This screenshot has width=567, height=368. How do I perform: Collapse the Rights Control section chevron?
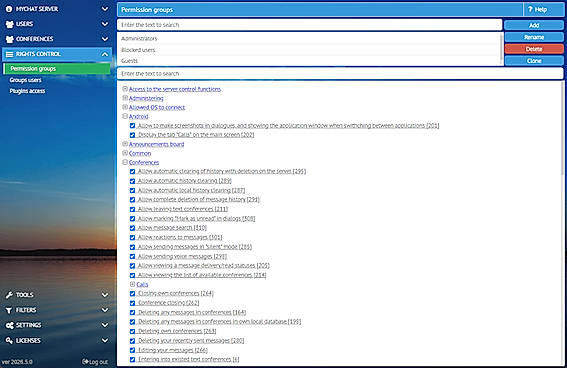point(105,55)
